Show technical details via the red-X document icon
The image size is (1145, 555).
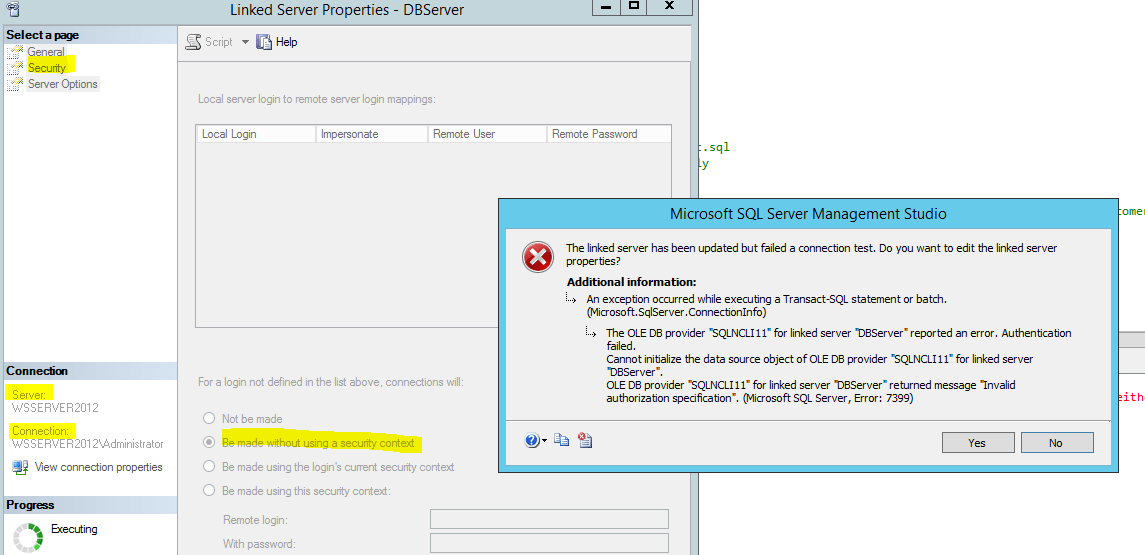coord(585,440)
